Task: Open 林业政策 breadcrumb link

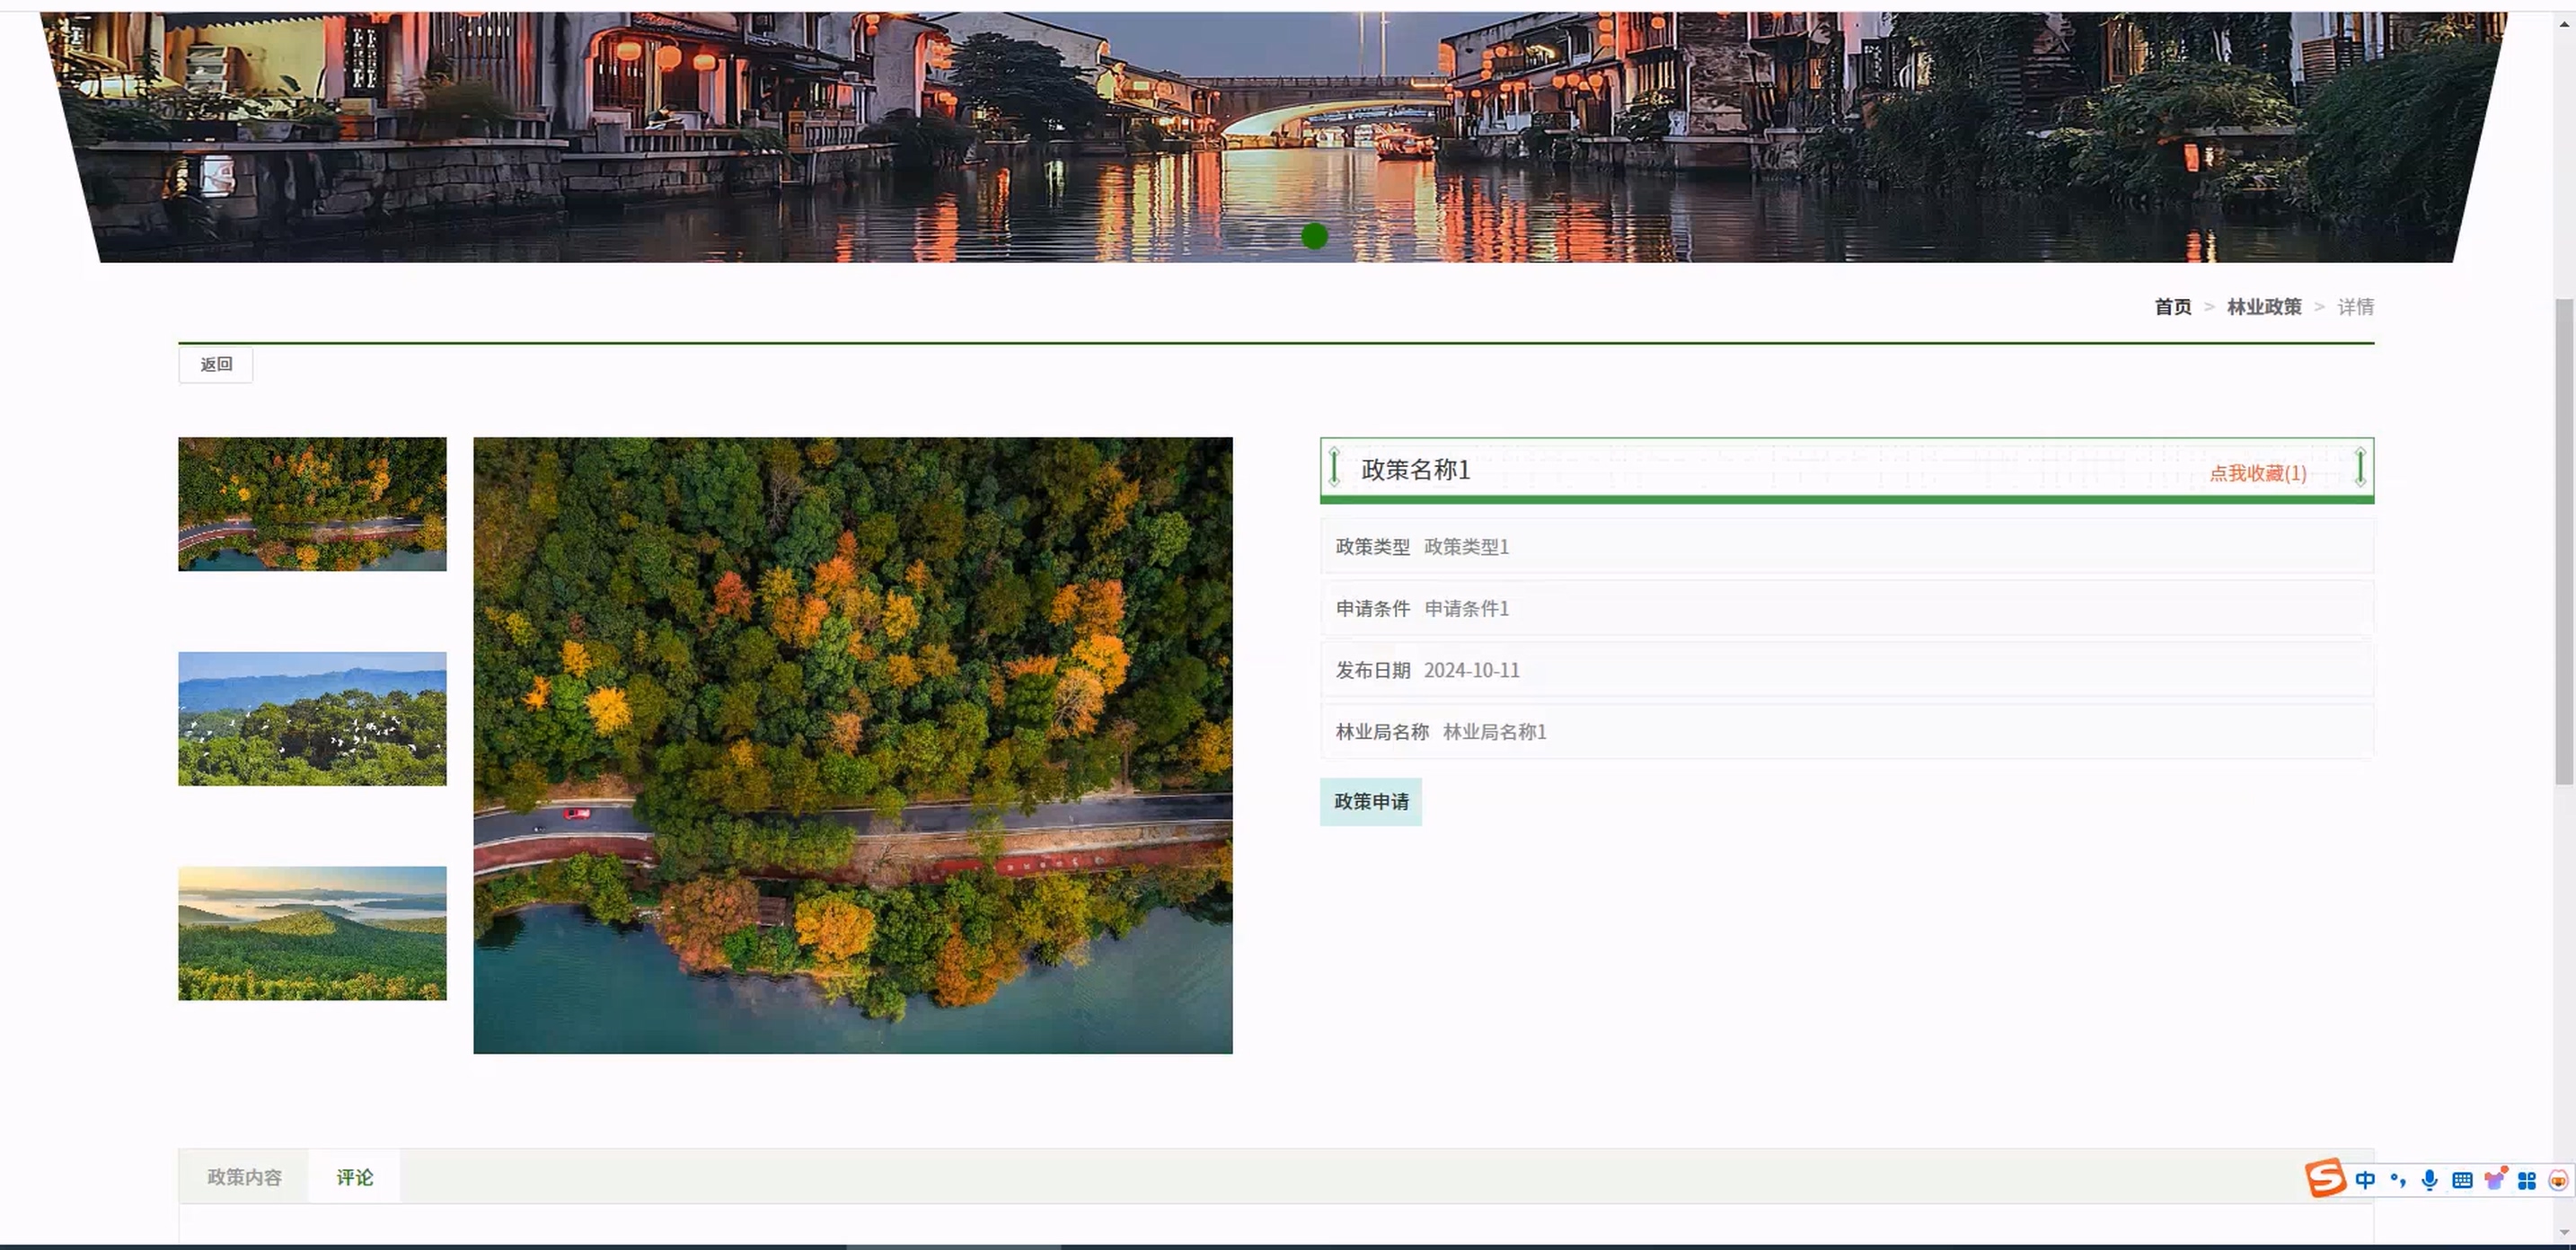Action: pos(2263,307)
